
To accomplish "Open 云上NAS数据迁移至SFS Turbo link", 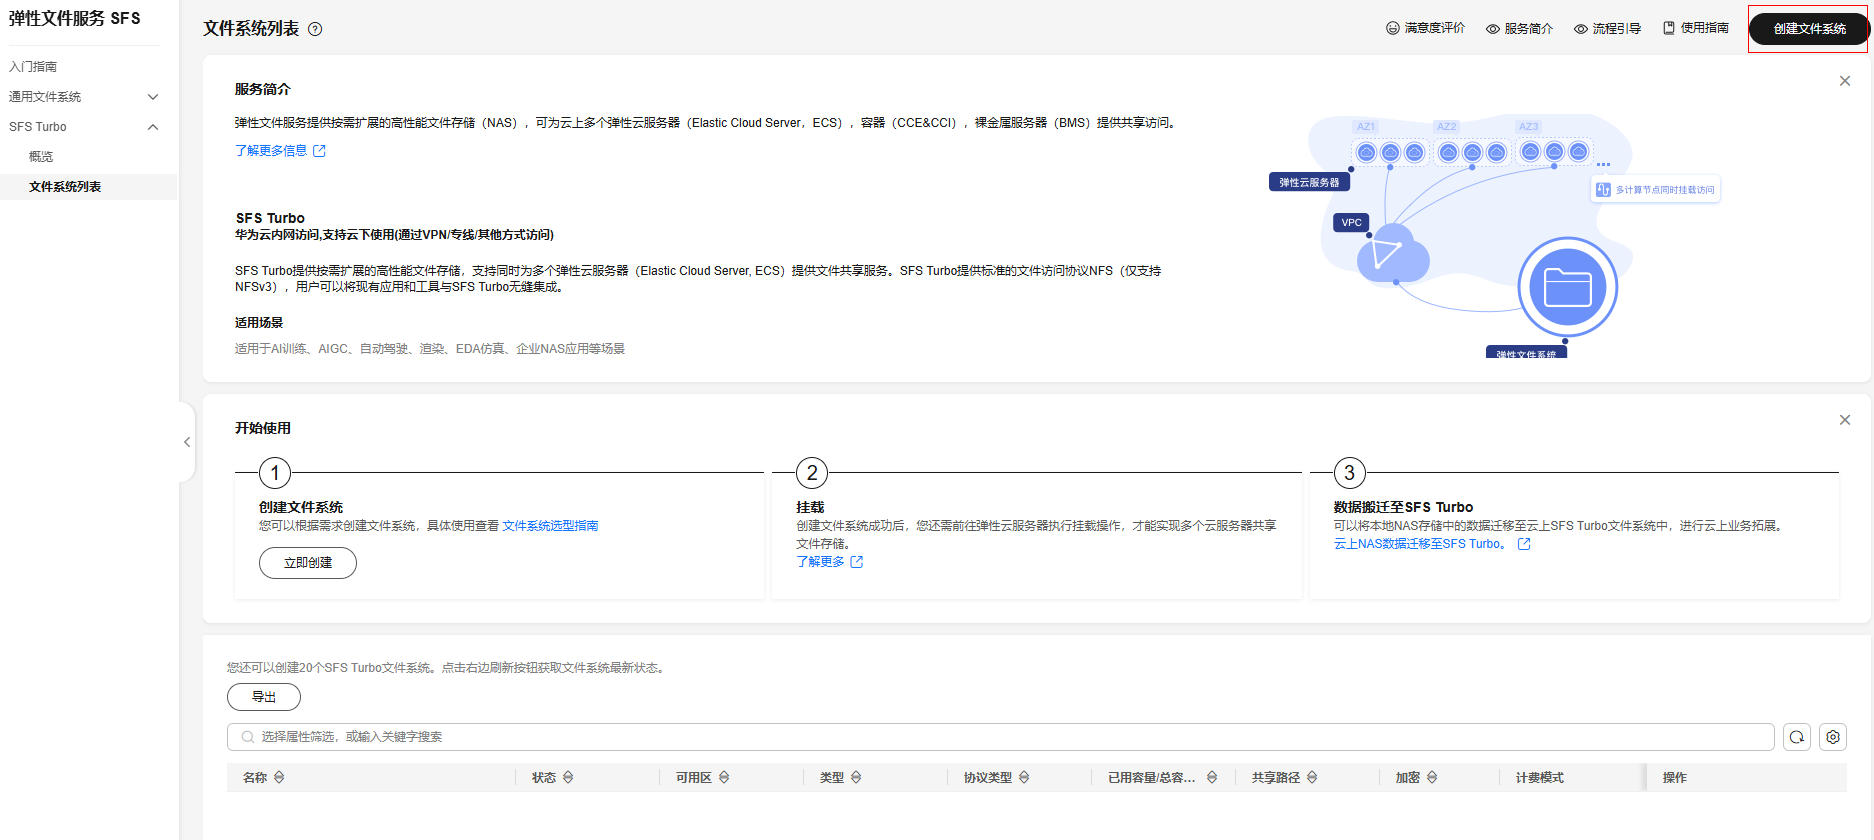I will pos(1421,544).
